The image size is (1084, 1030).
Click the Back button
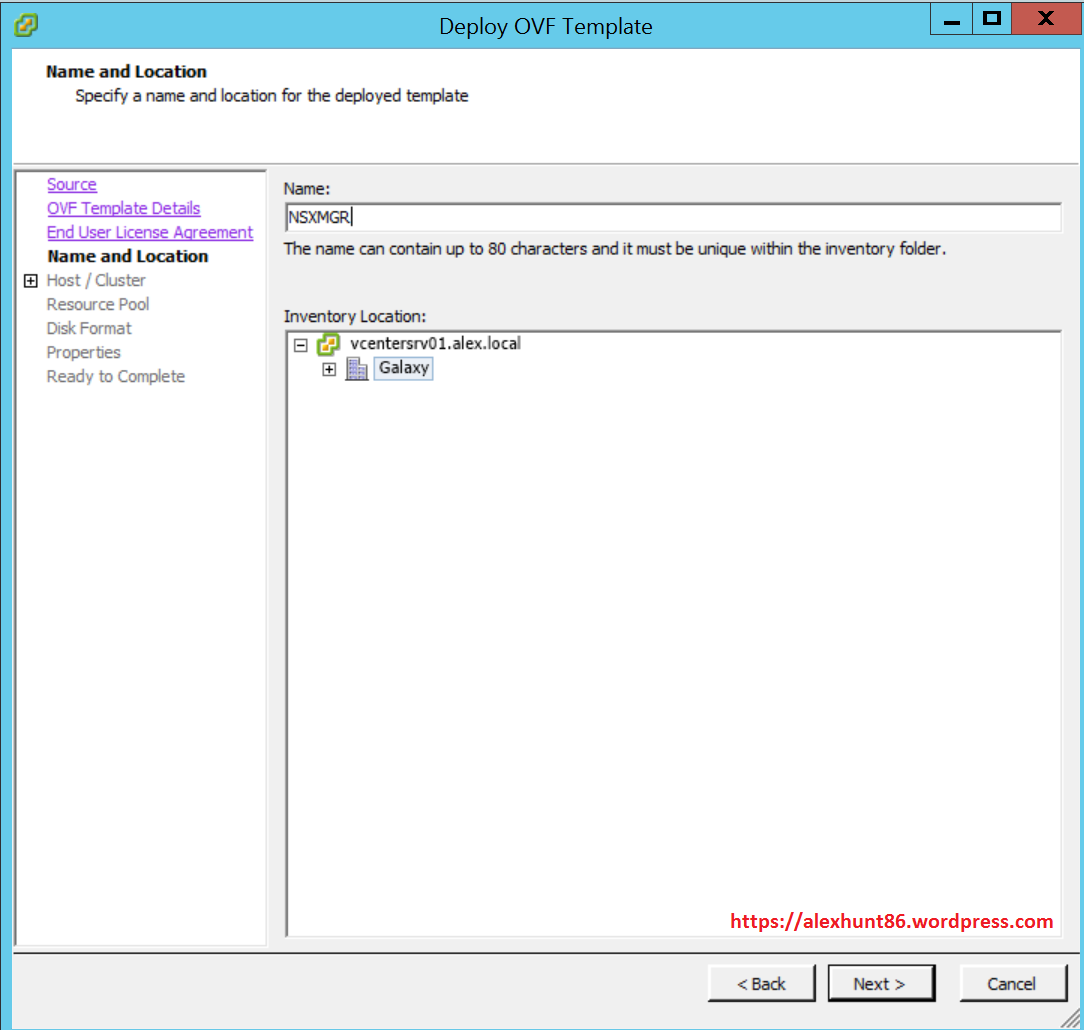pos(762,983)
